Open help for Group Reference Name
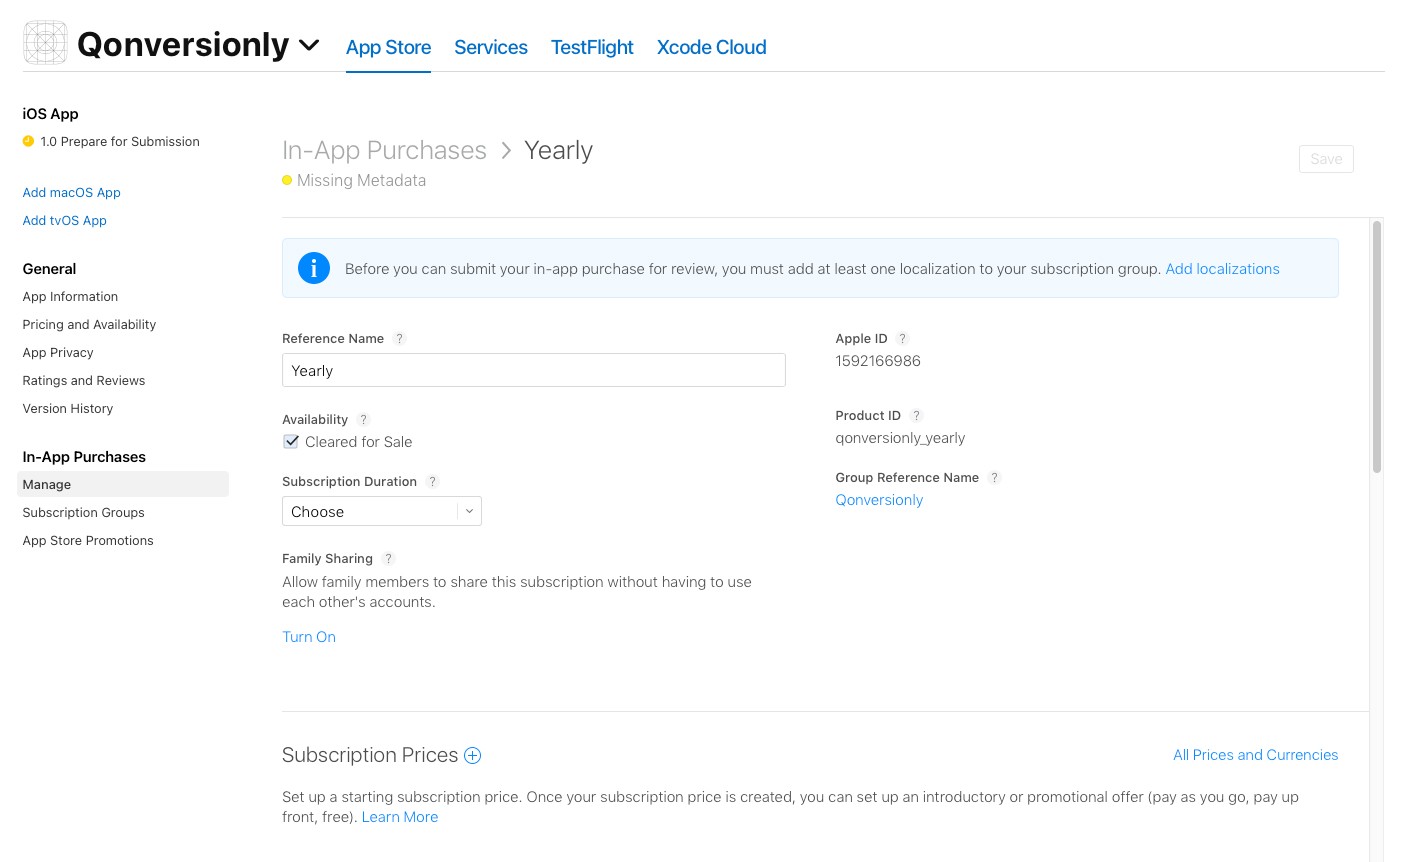The image size is (1419, 862). (x=994, y=478)
